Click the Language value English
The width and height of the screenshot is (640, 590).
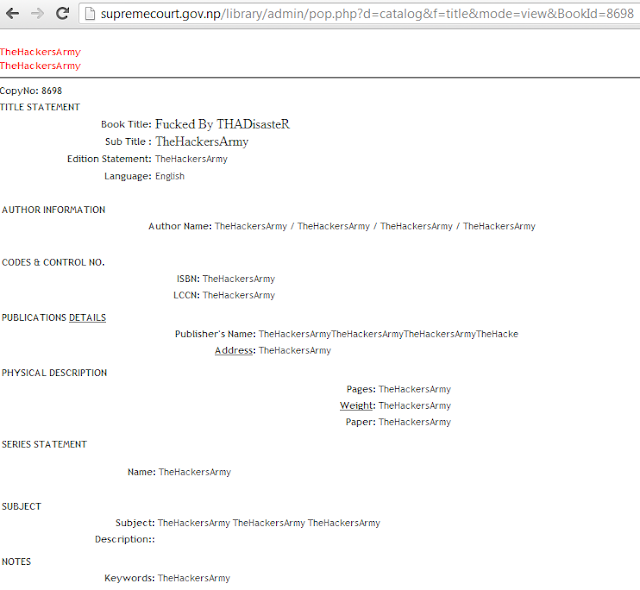[170, 176]
